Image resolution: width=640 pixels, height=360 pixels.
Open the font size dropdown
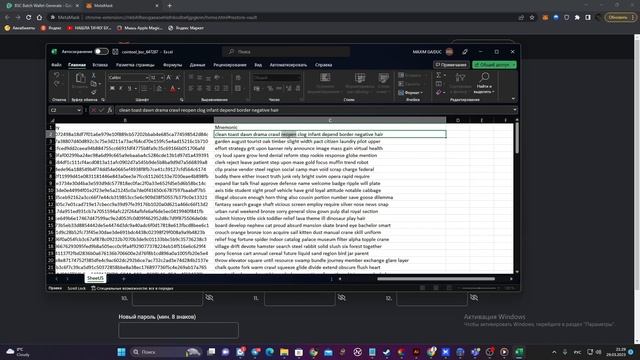pyautogui.click(x=162, y=78)
